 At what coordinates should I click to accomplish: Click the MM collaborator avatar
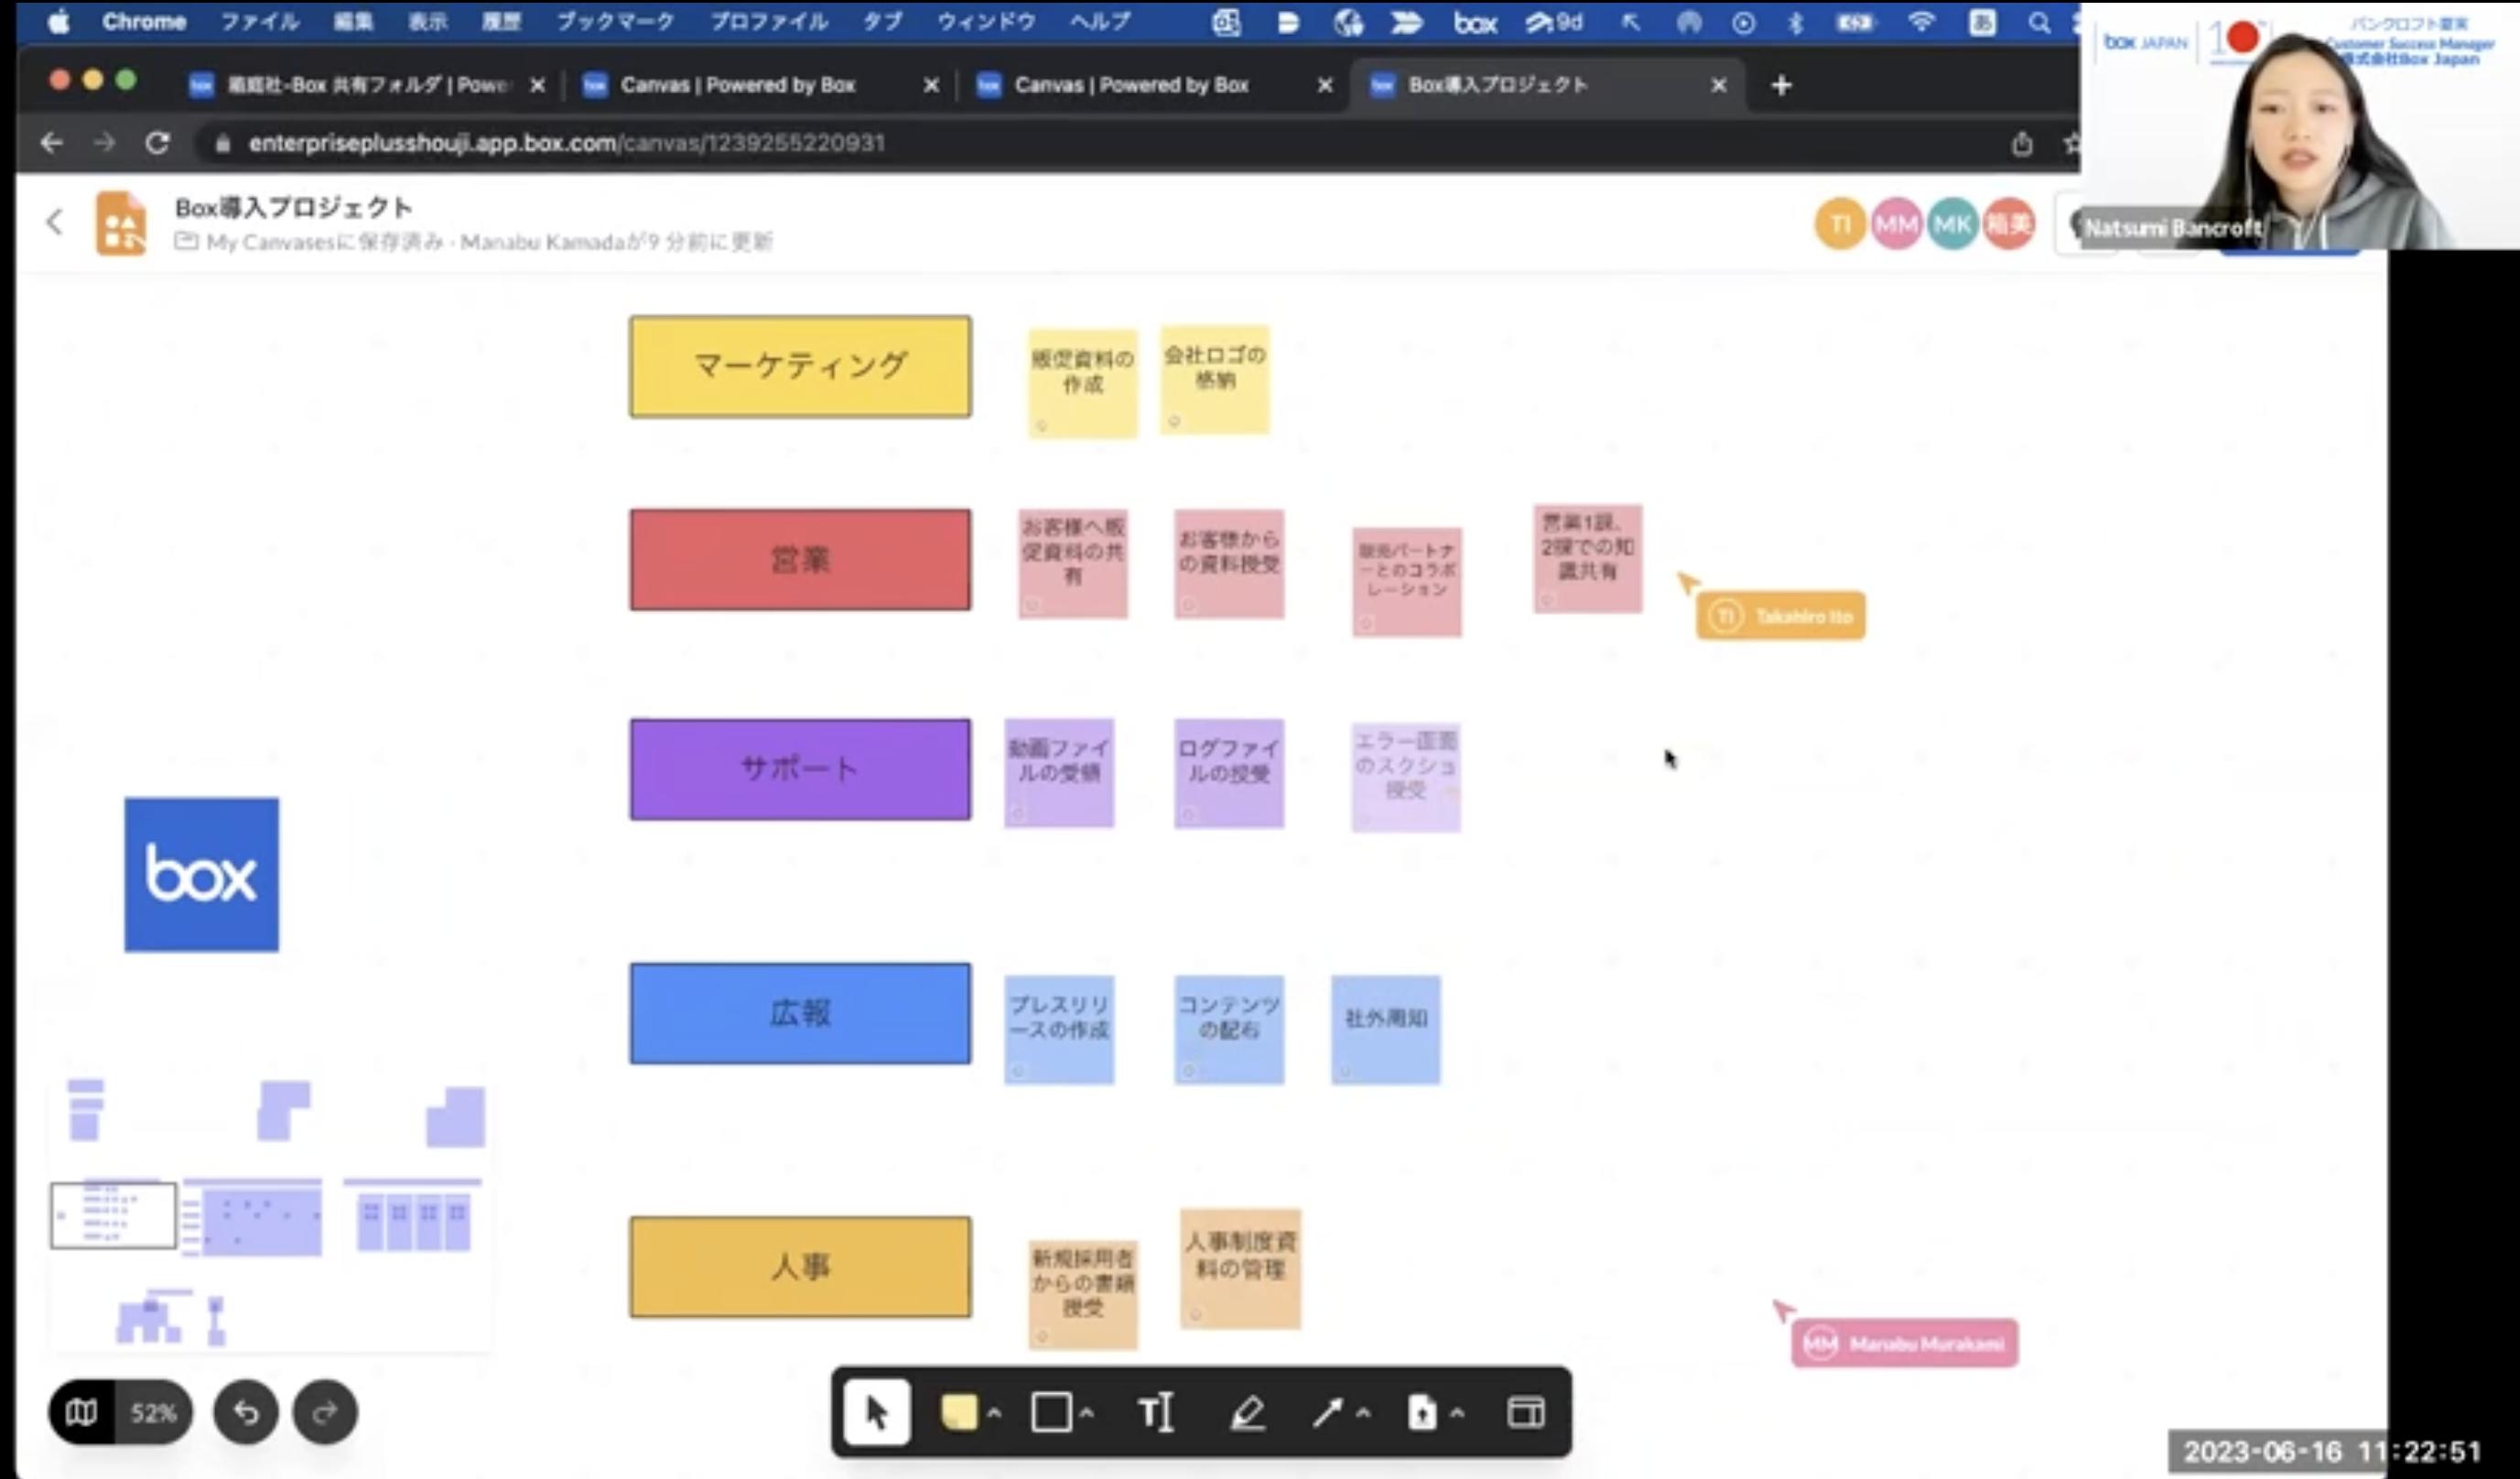coord(1895,224)
